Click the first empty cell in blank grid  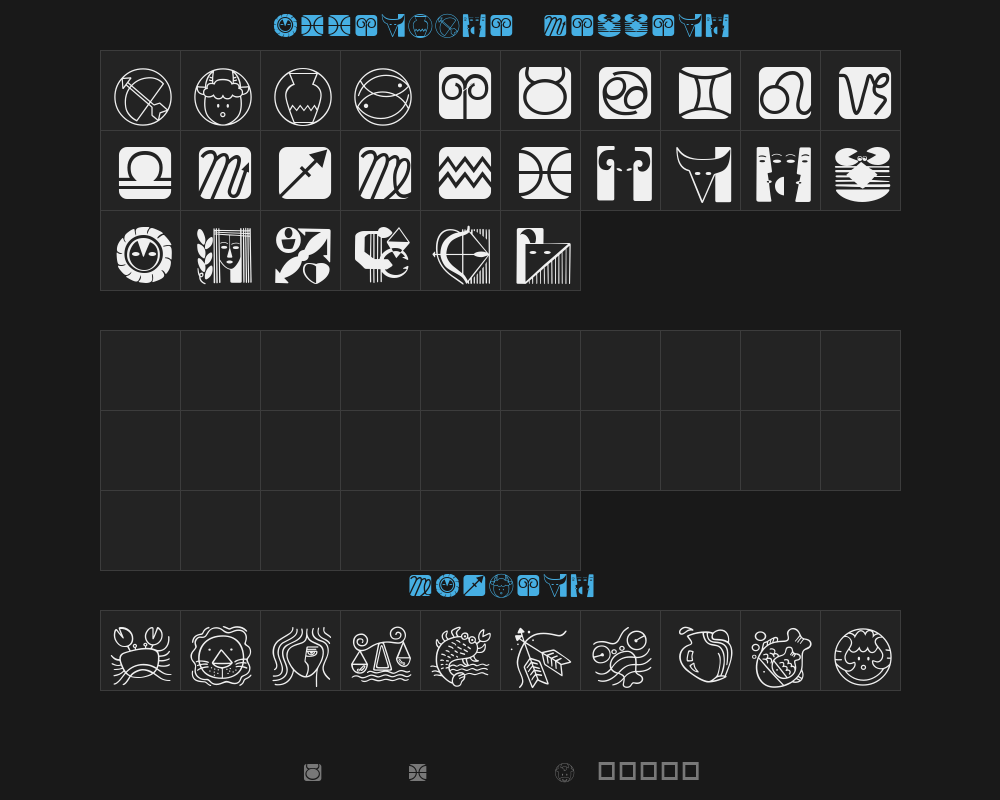pyautogui.click(x=140, y=371)
